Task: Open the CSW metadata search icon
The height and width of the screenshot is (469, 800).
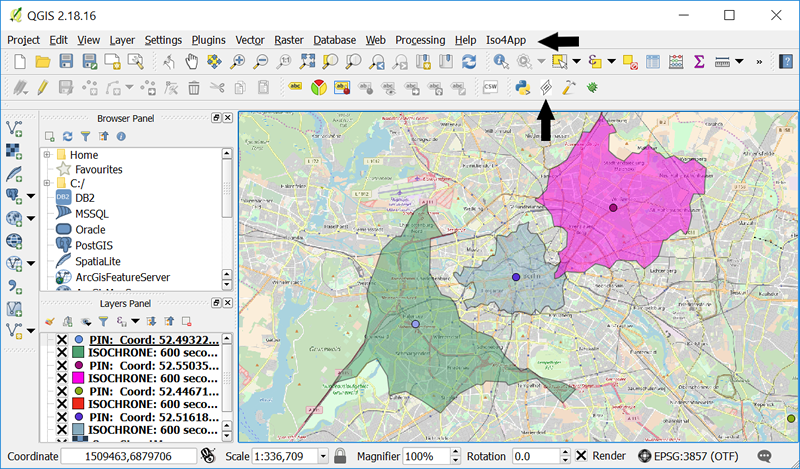Action: (490, 87)
